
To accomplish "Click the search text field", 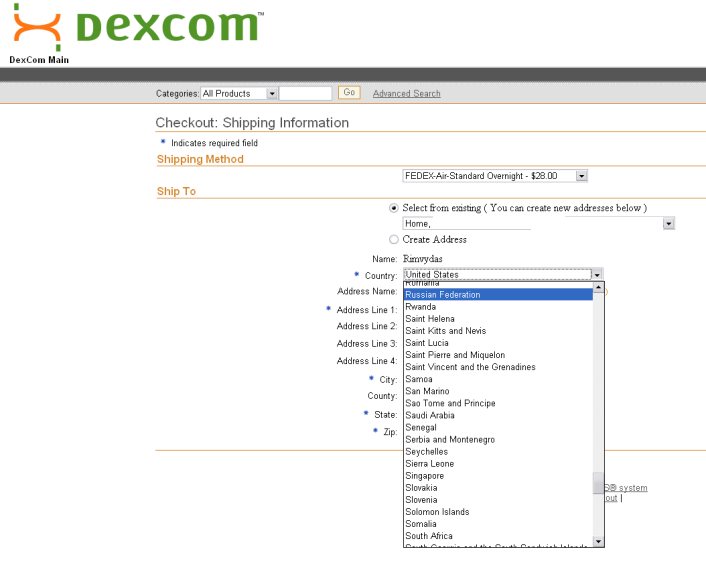I will (x=305, y=94).
